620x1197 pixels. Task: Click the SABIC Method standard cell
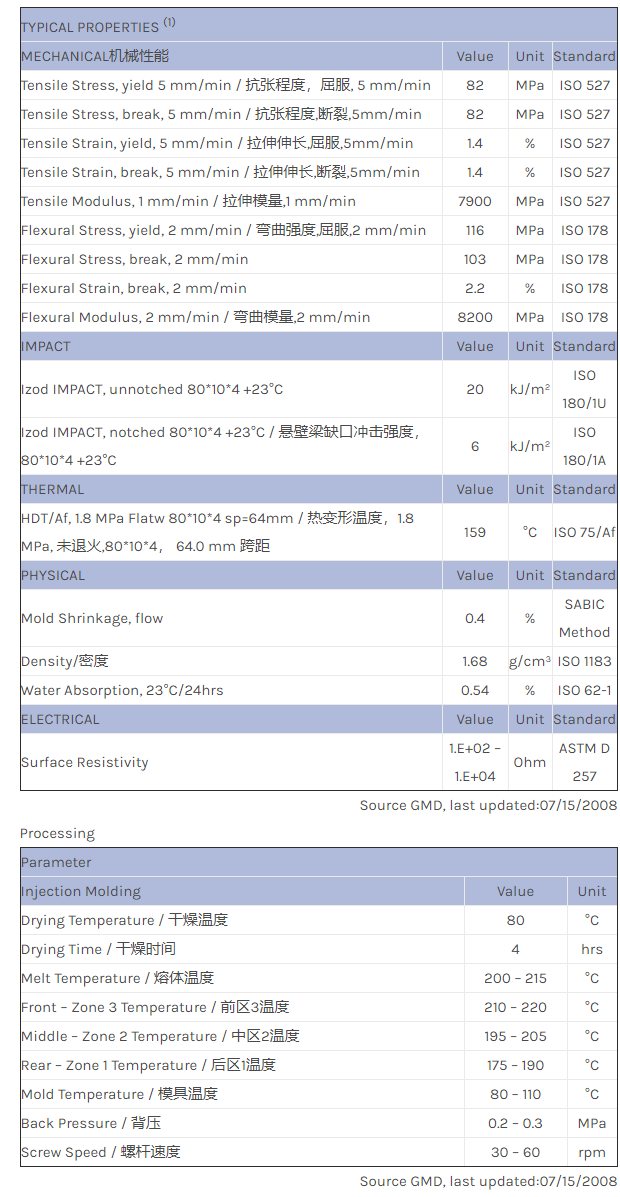click(584, 618)
